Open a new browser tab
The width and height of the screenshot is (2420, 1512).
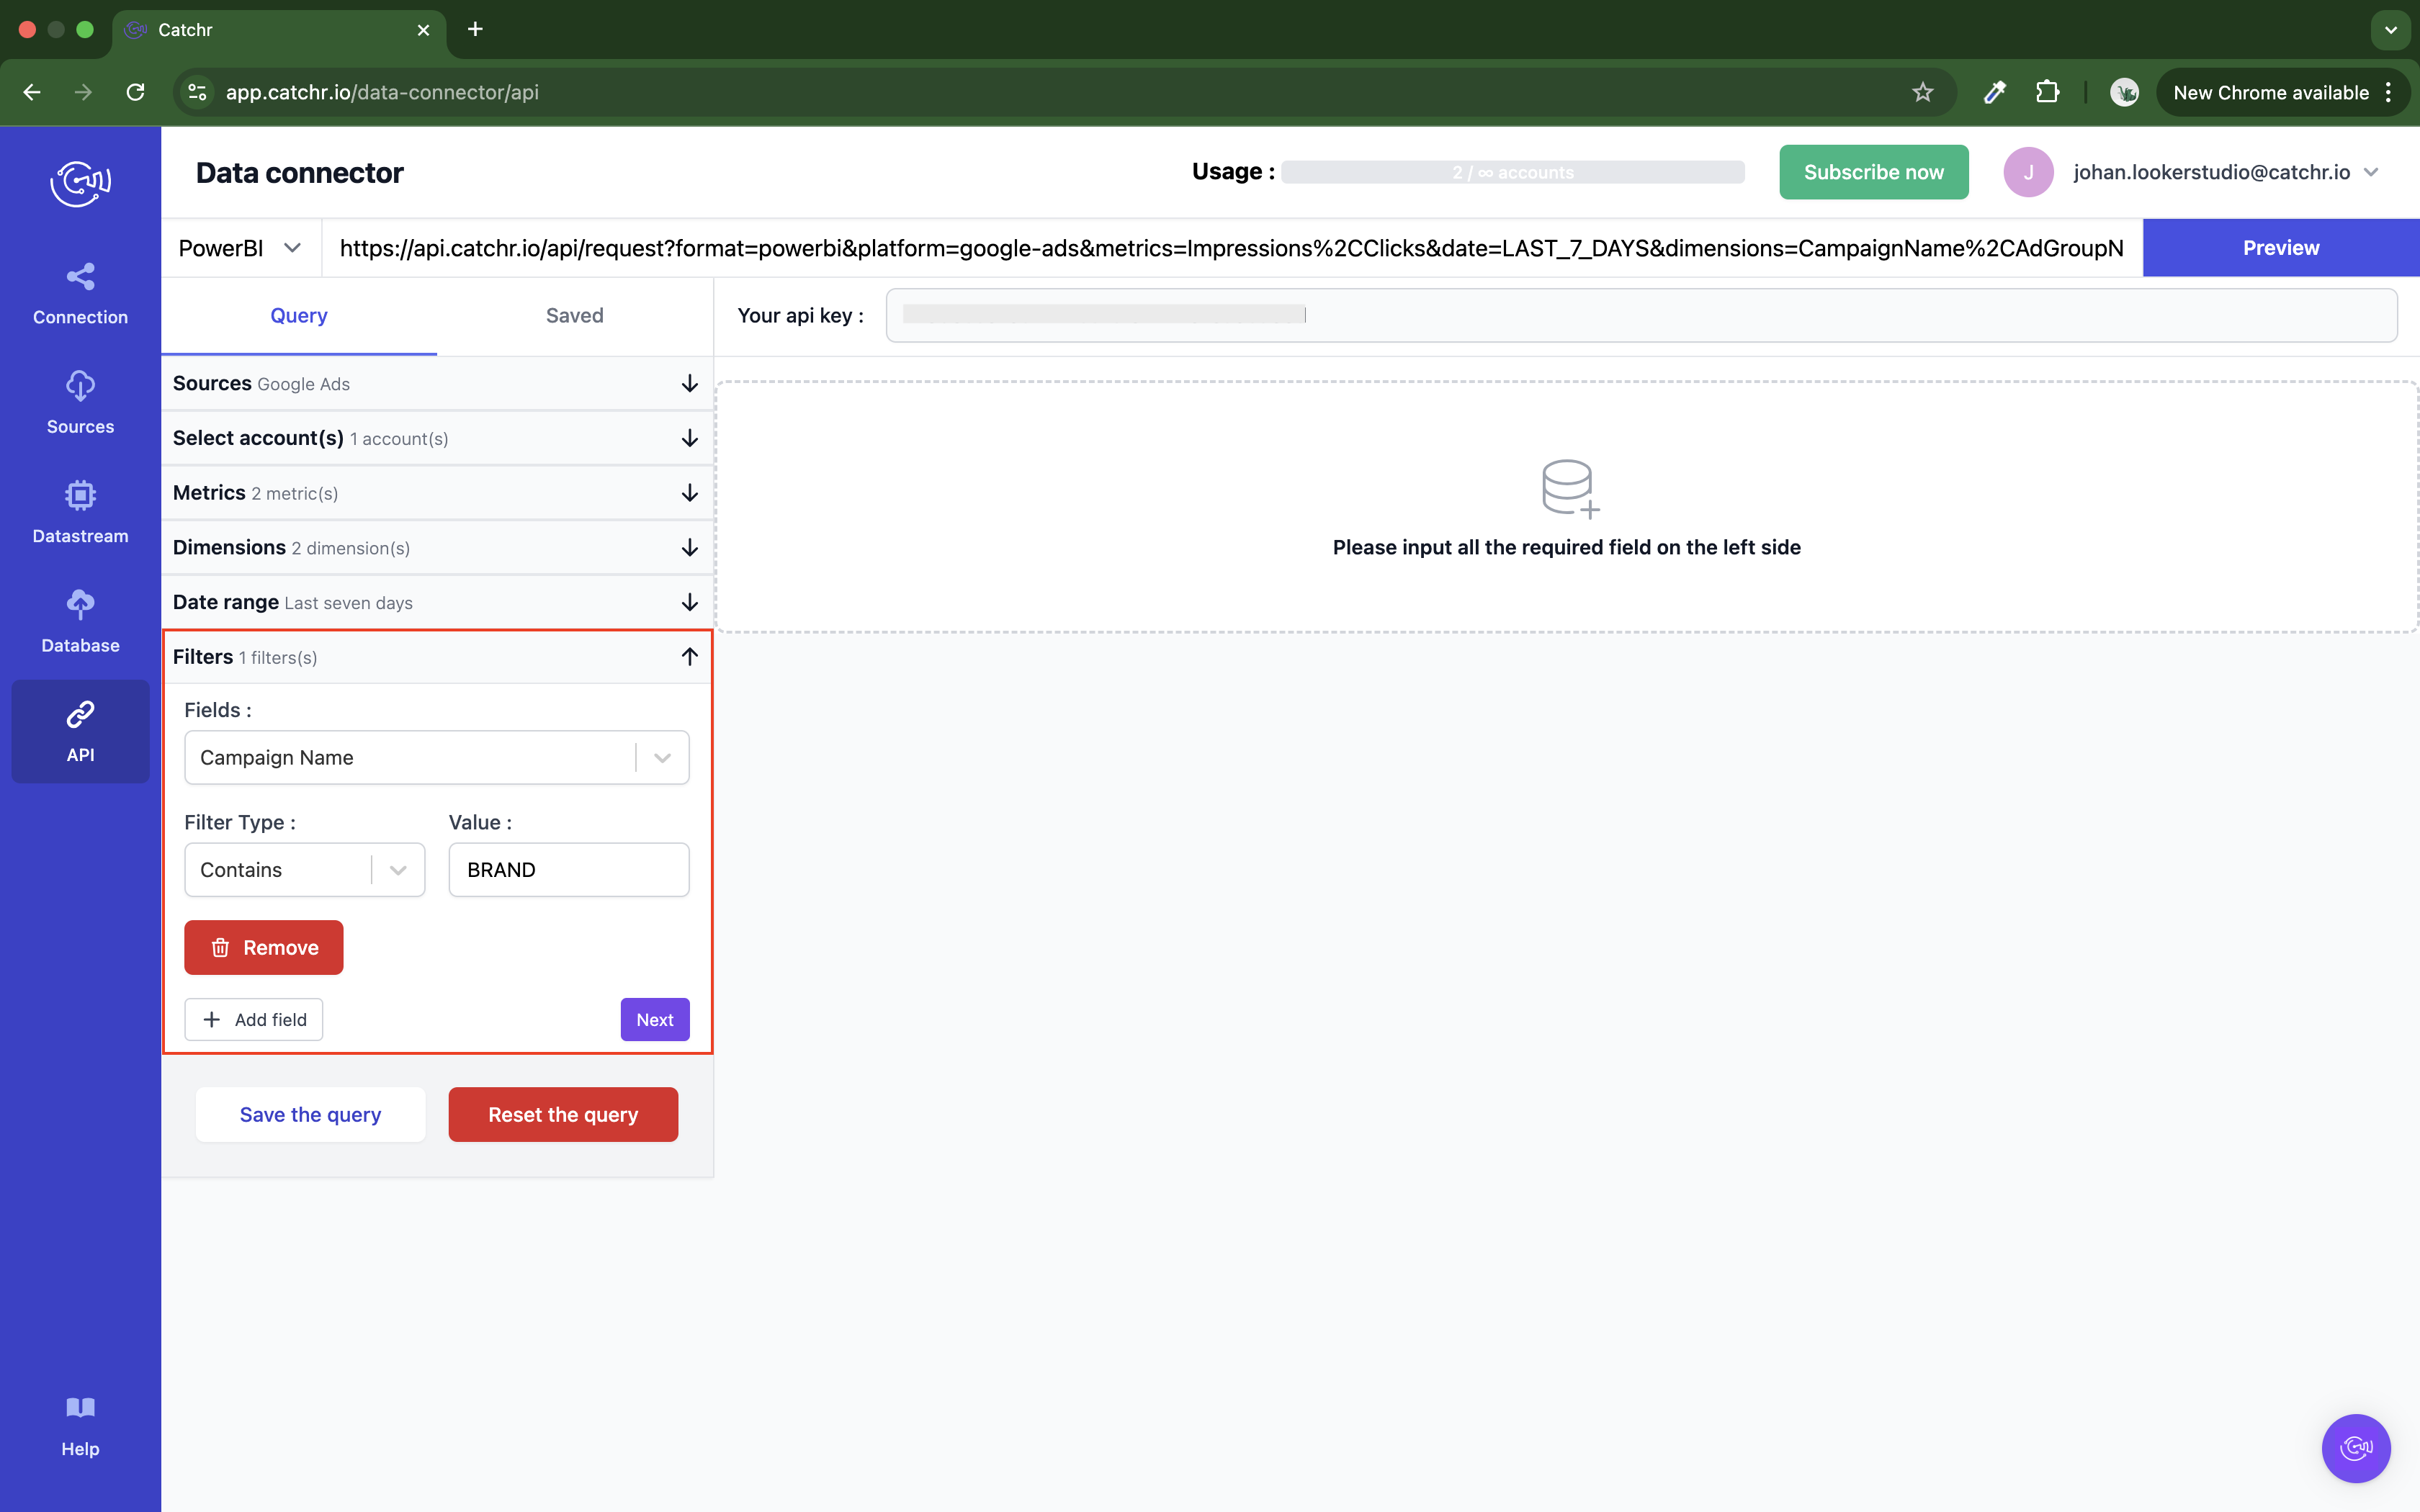coord(475,29)
